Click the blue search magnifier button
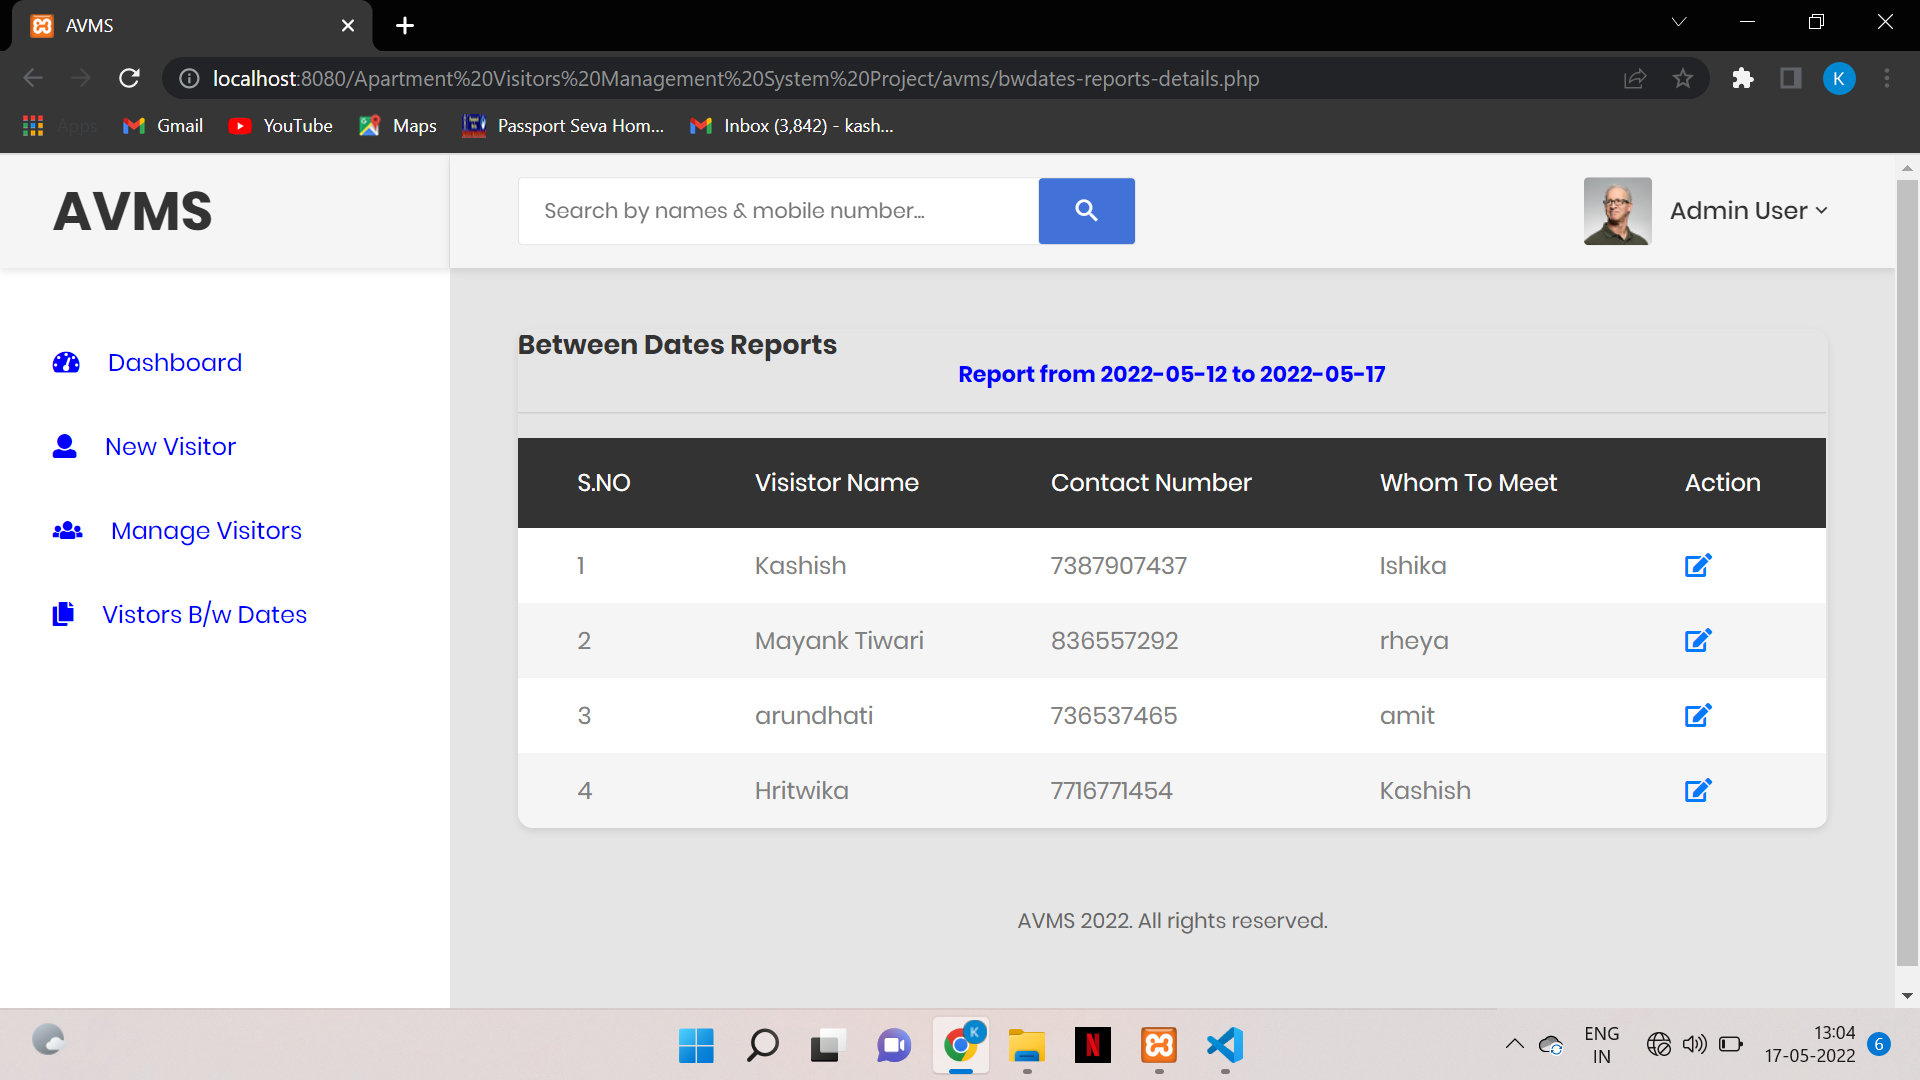 (1086, 211)
